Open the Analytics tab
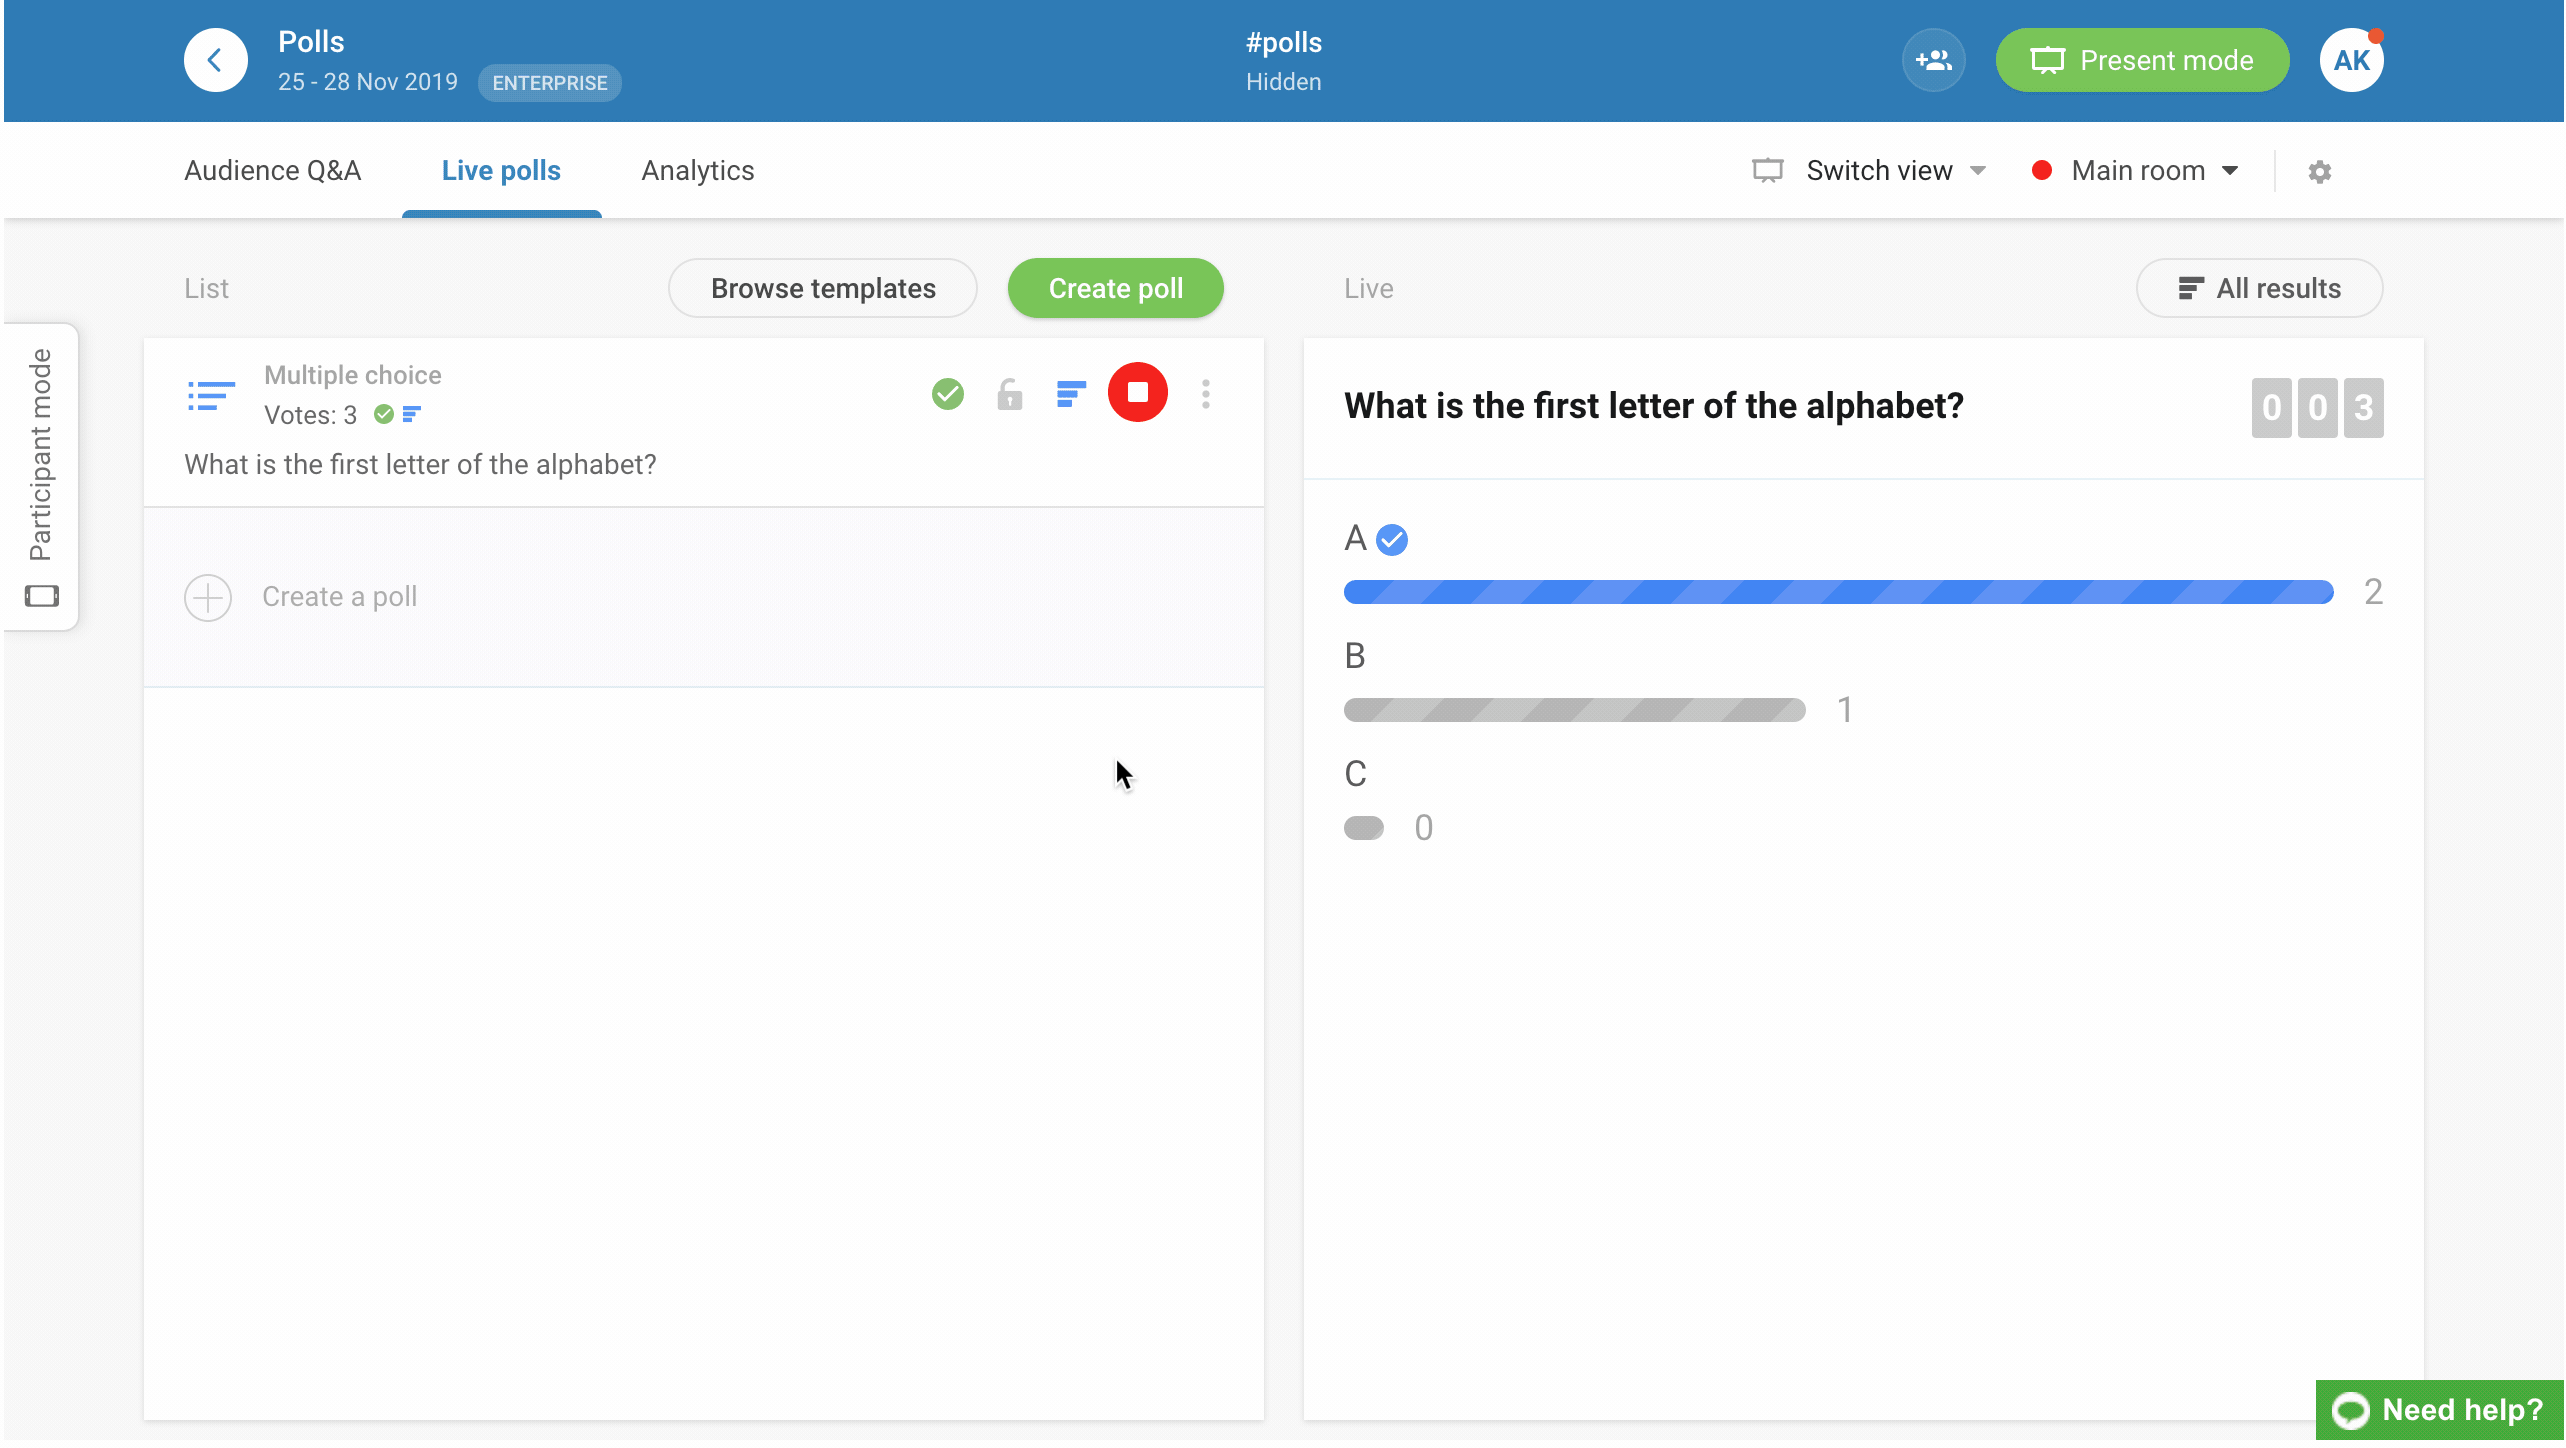The height and width of the screenshot is (1448, 2566). (x=698, y=171)
